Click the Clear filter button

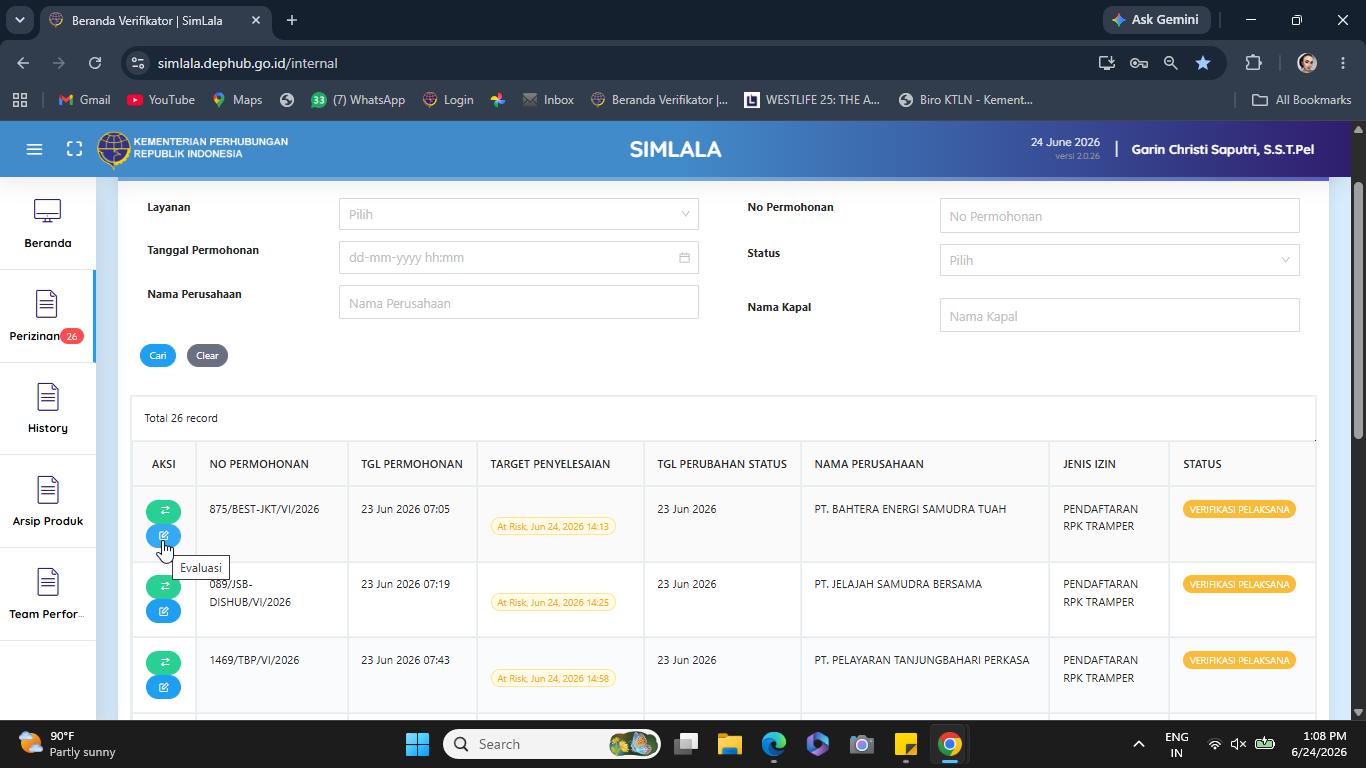[207, 355]
